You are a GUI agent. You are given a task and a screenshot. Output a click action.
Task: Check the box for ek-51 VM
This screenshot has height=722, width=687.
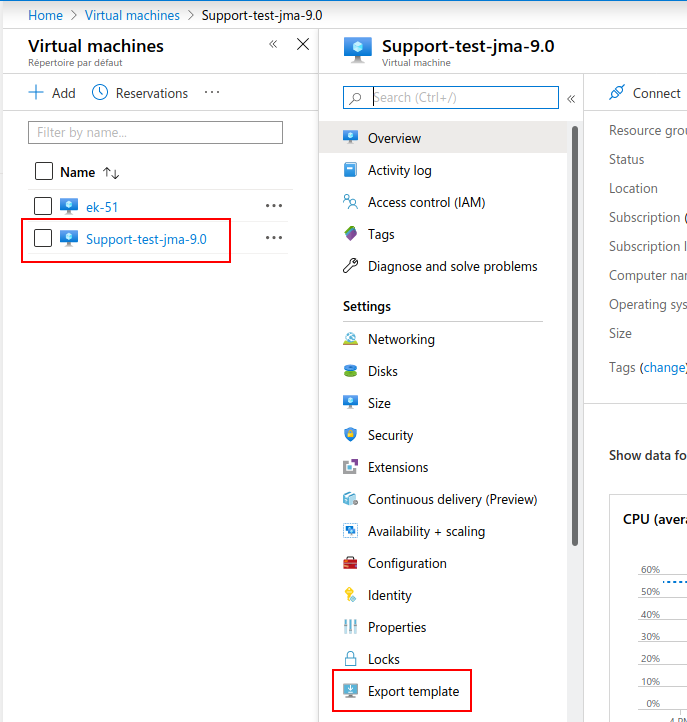pyautogui.click(x=43, y=206)
